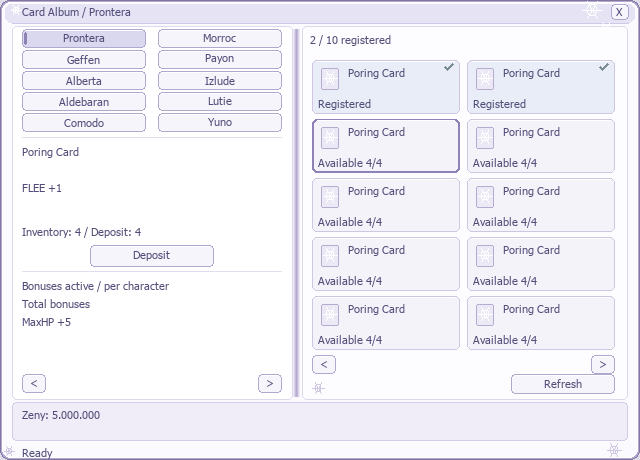Click the green checkmark on first registered card
640x460 pixels.
[x=449, y=67]
